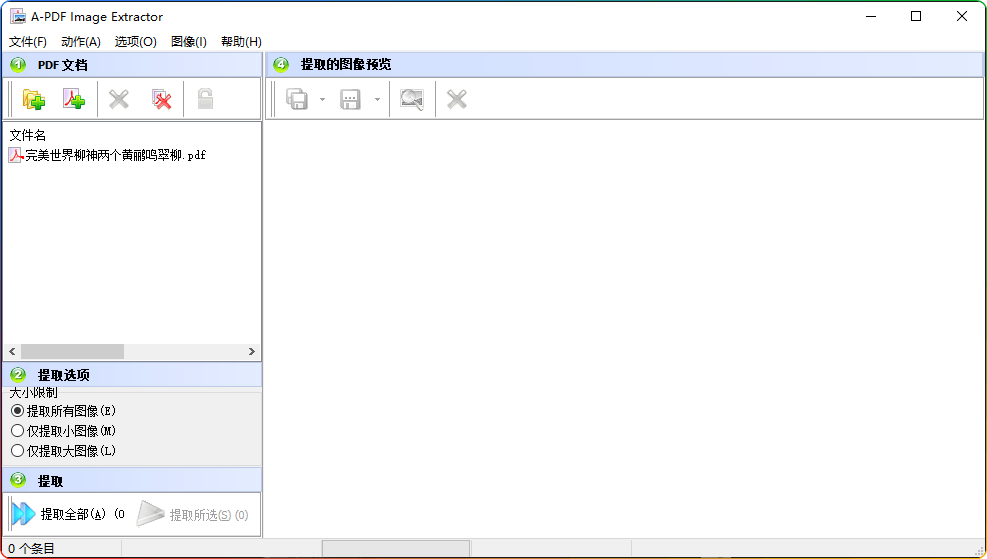Click the clear all PDFs icon
The image size is (987, 559).
(161, 99)
